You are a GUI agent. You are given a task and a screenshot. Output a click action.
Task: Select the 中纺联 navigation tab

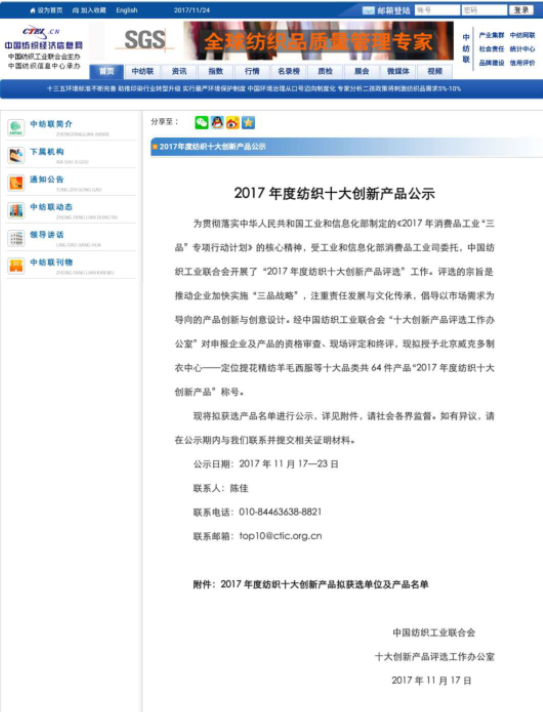click(143, 71)
